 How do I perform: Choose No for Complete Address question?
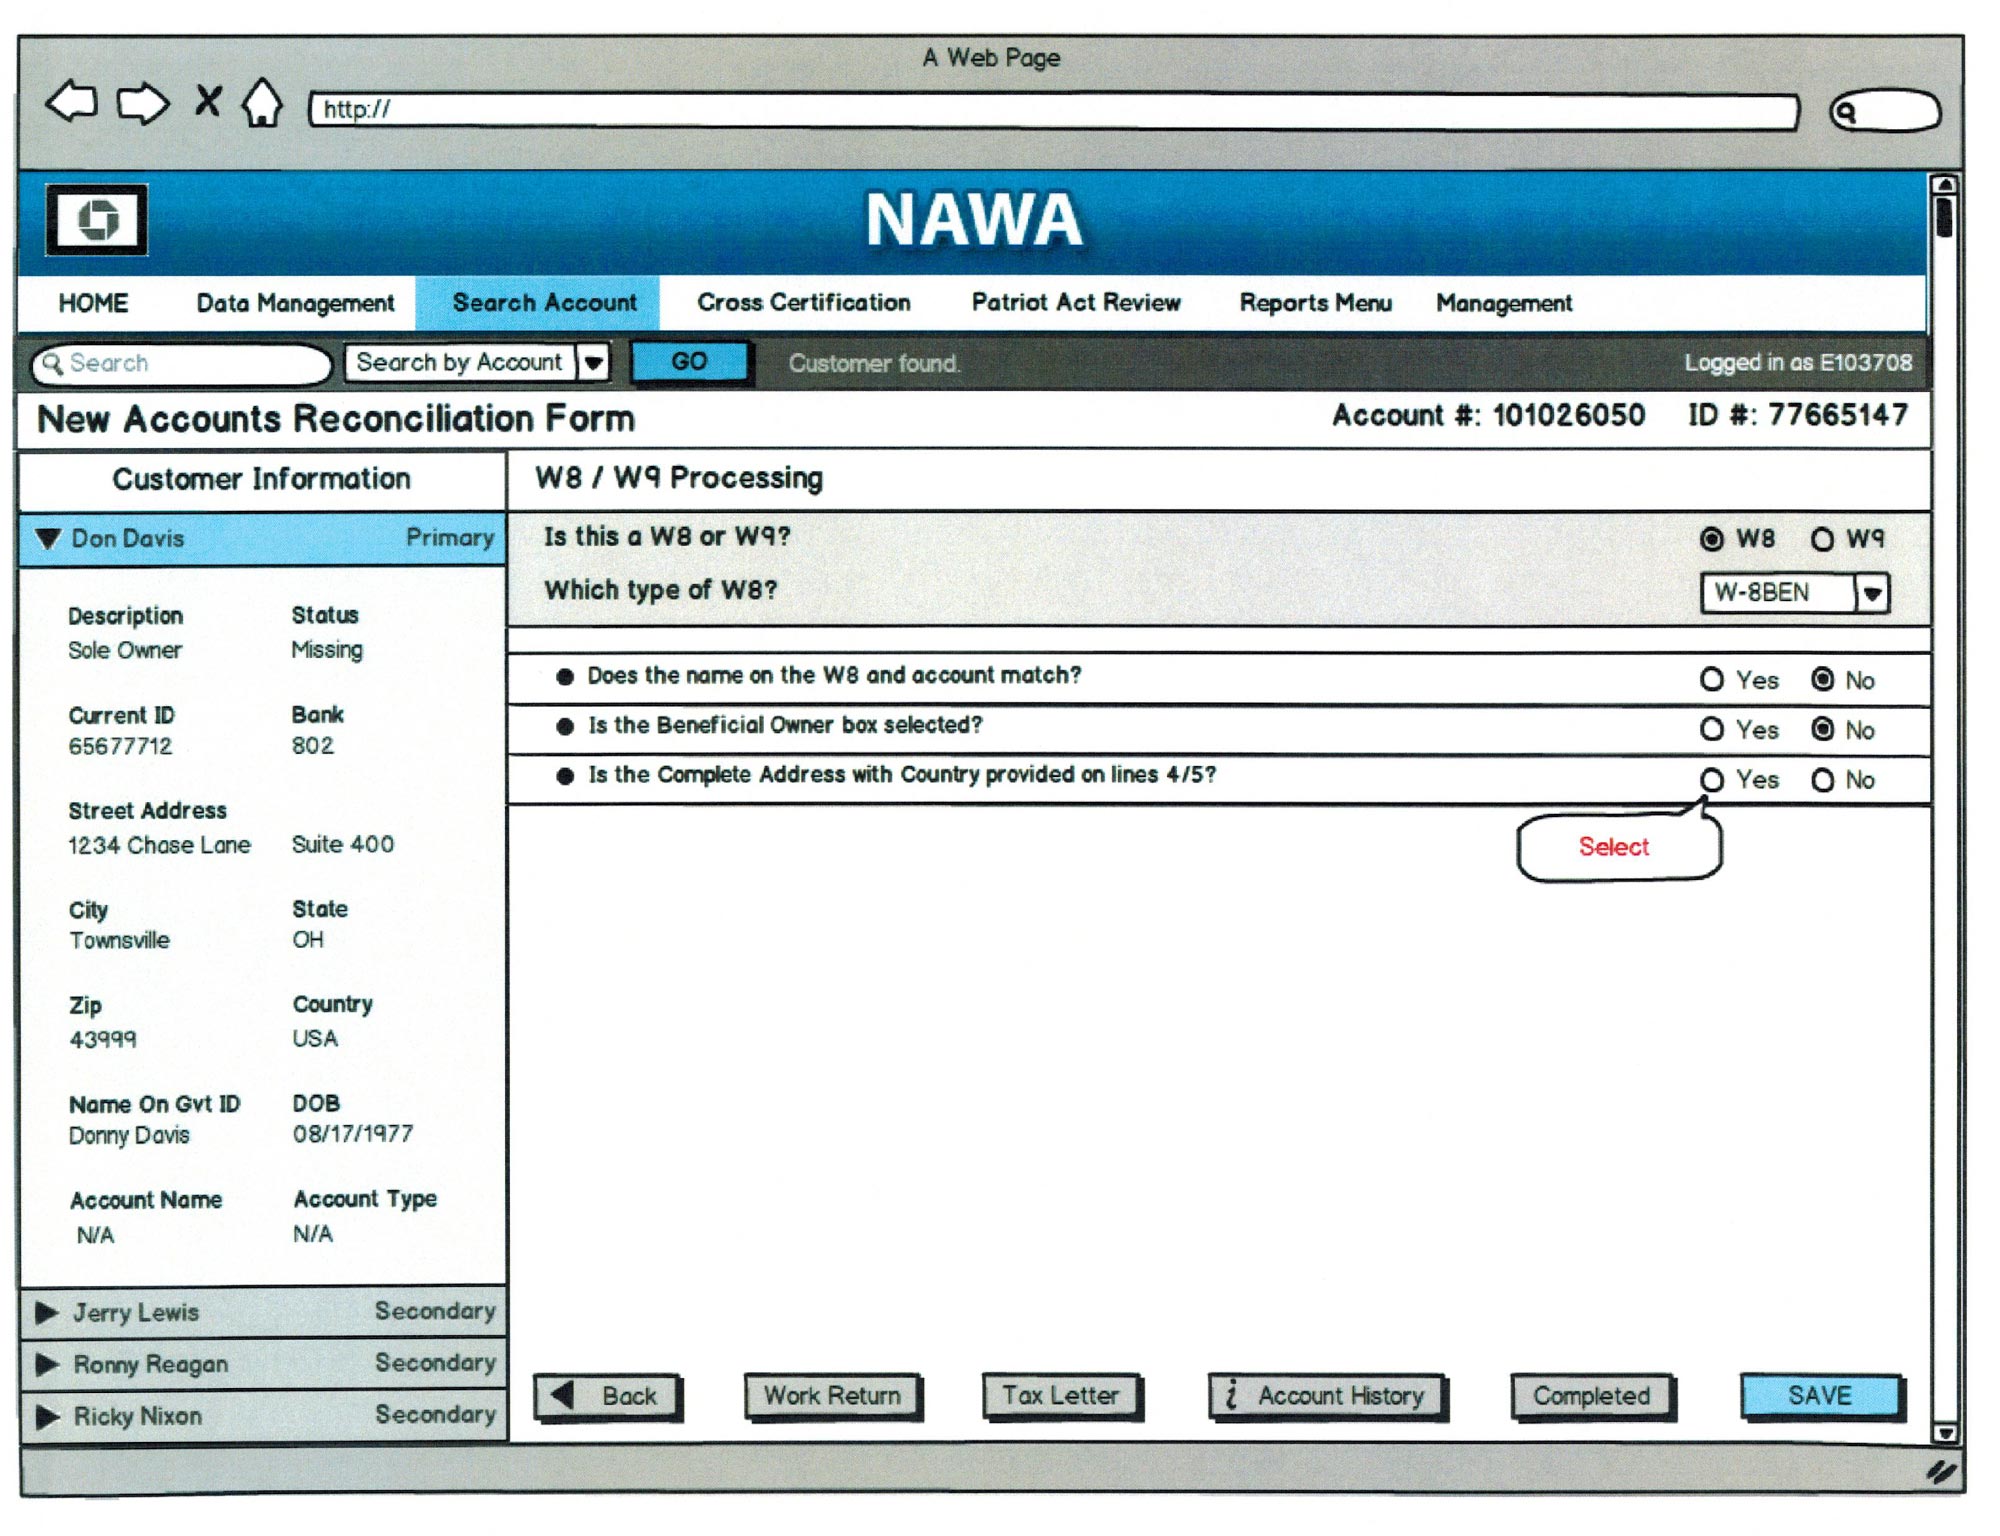click(1822, 780)
